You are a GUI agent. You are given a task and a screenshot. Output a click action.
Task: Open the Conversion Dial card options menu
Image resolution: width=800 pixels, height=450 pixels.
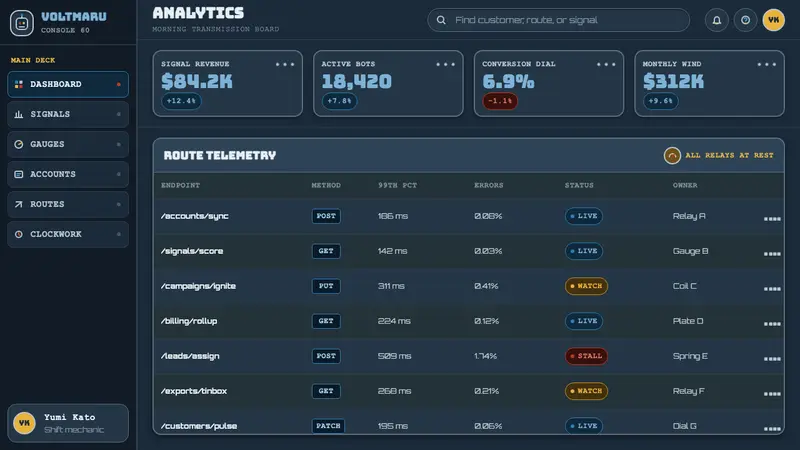click(606, 64)
